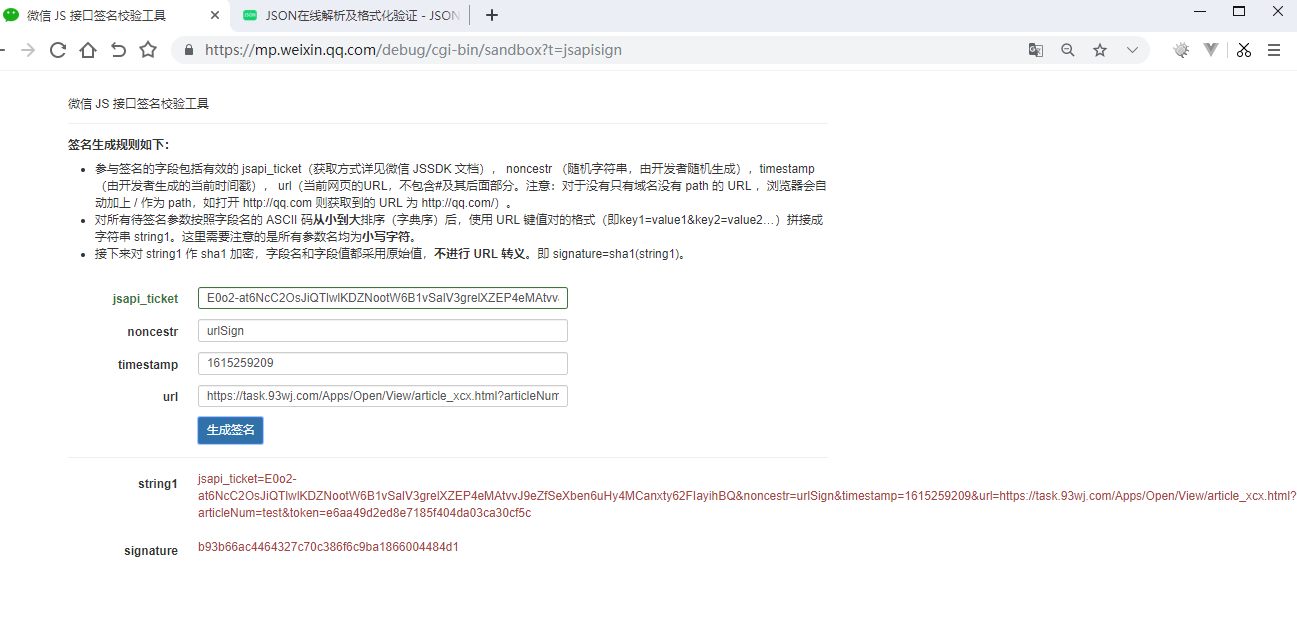Focus the jsapi_ticket input field

(383, 298)
